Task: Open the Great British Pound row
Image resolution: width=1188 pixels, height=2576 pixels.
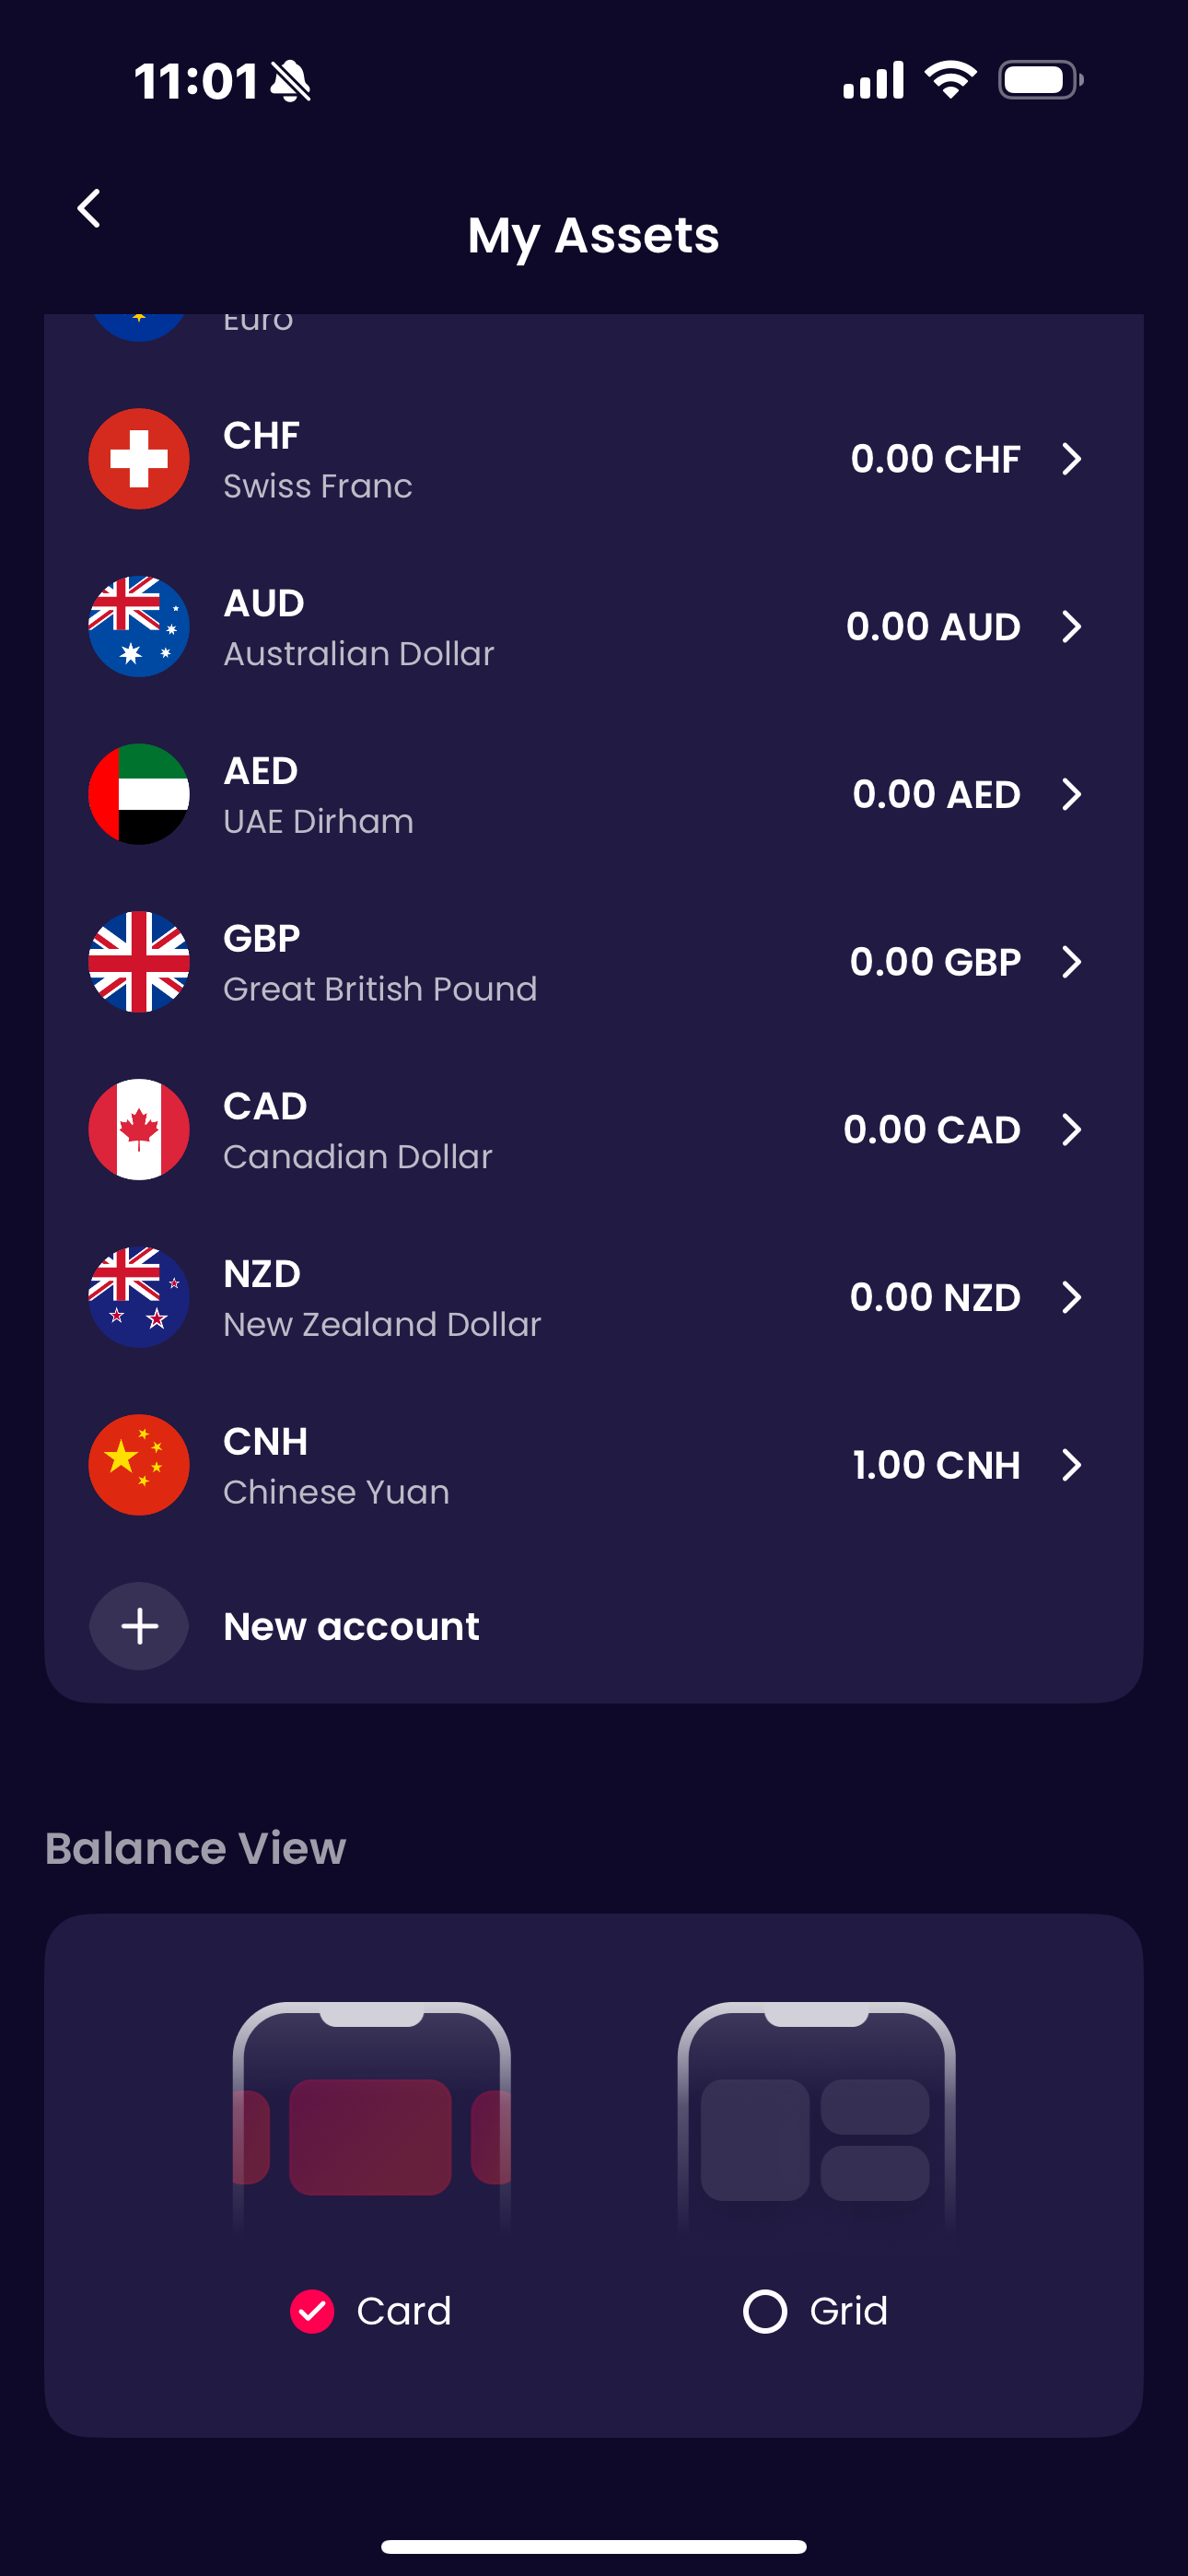Action: coord(380,963)
